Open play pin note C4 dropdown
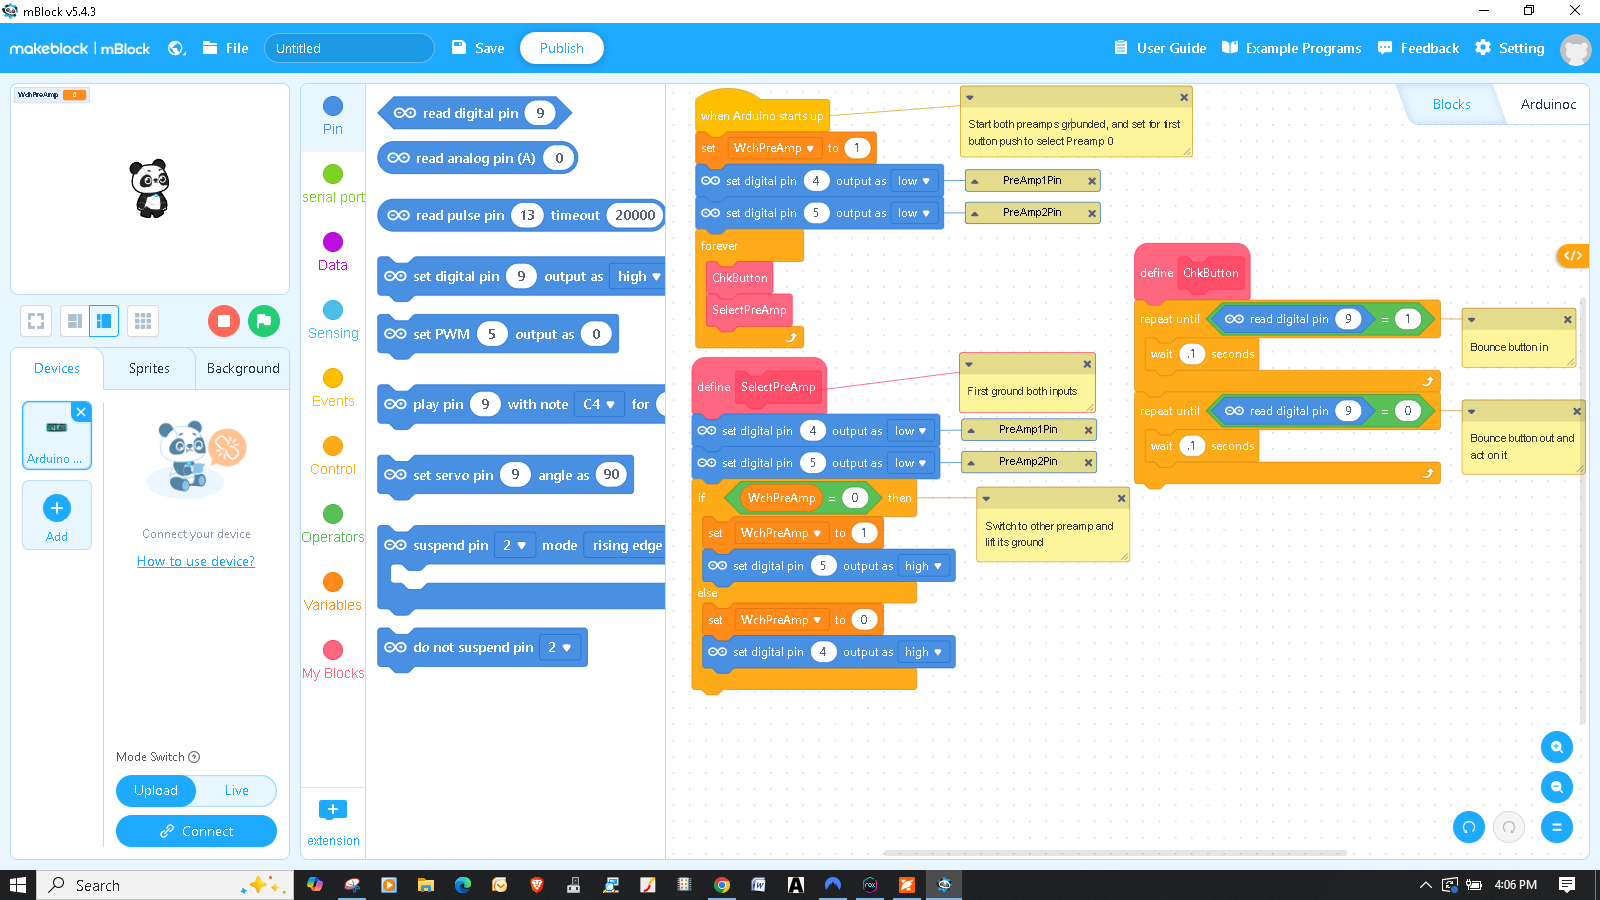 point(599,404)
